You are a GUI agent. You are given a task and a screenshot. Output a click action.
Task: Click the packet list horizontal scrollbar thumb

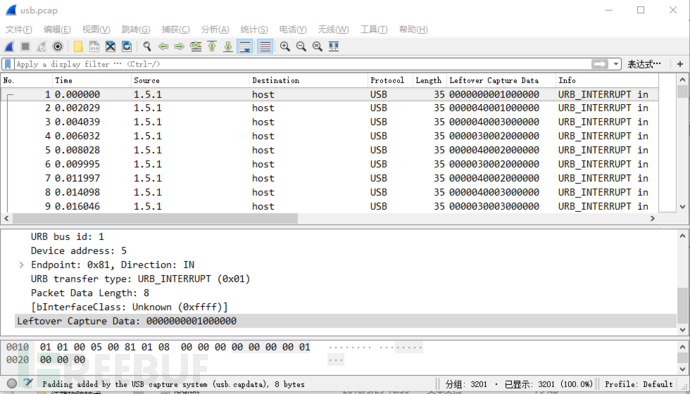(x=155, y=218)
